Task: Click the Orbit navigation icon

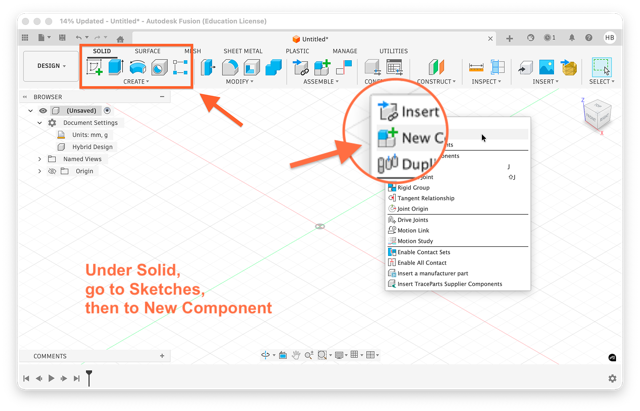Action: tap(265, 355)
